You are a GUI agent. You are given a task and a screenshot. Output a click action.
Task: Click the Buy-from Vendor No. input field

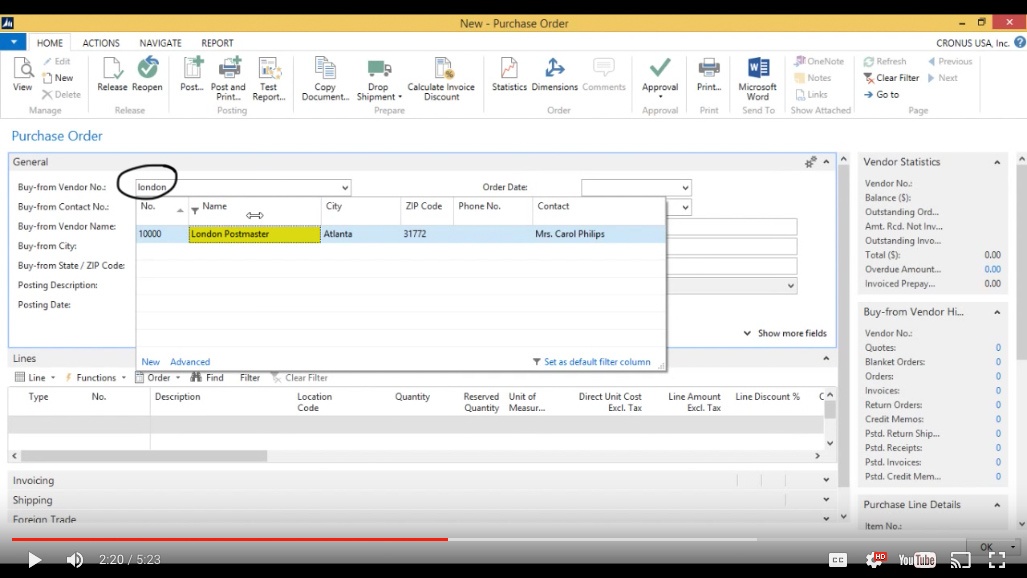pyautogui.click(x=236, y=187)
